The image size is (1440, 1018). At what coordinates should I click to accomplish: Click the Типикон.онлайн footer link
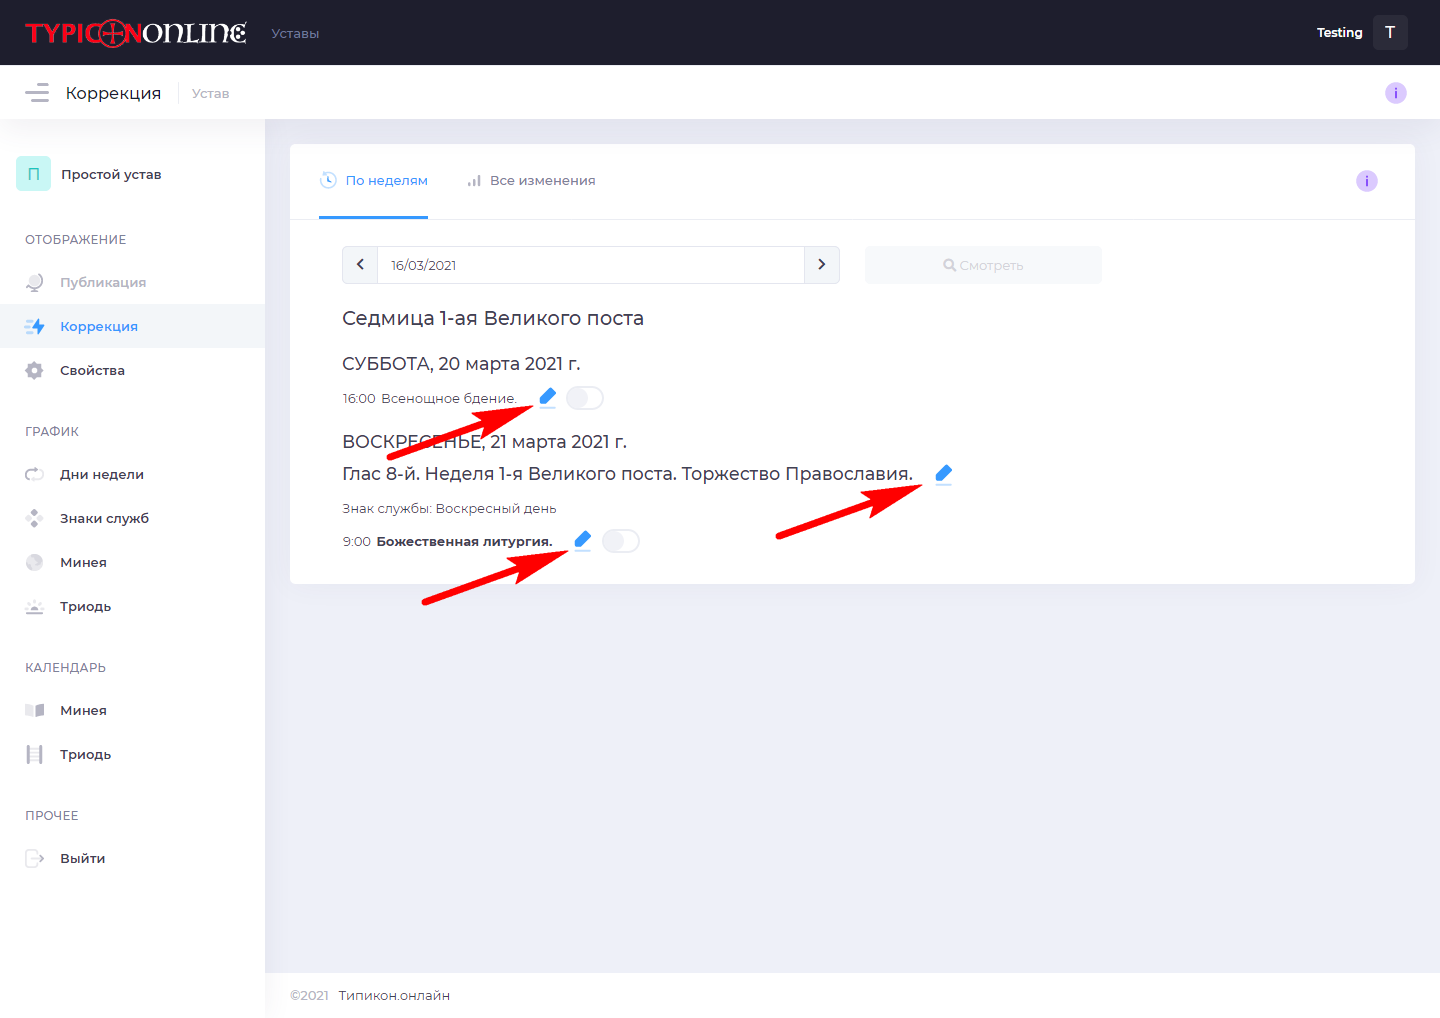[x=394, y=995]
